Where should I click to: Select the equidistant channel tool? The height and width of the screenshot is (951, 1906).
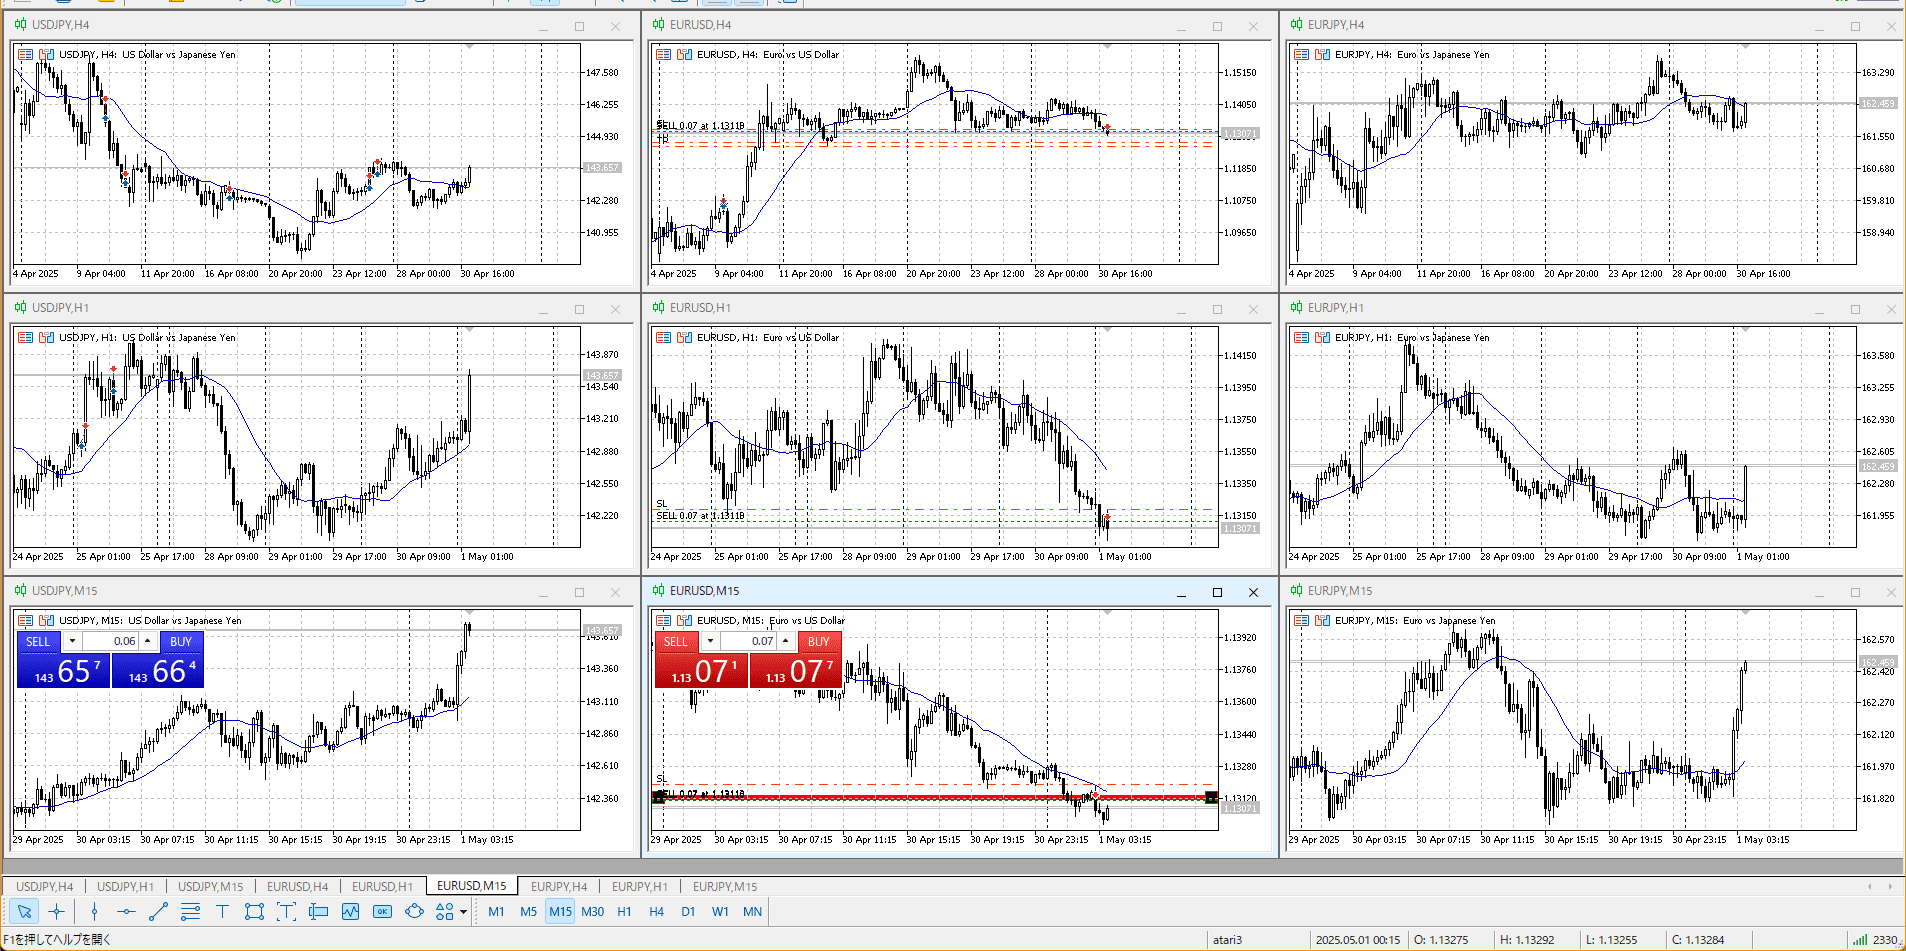pyautogui.click(x=190, y=911)
